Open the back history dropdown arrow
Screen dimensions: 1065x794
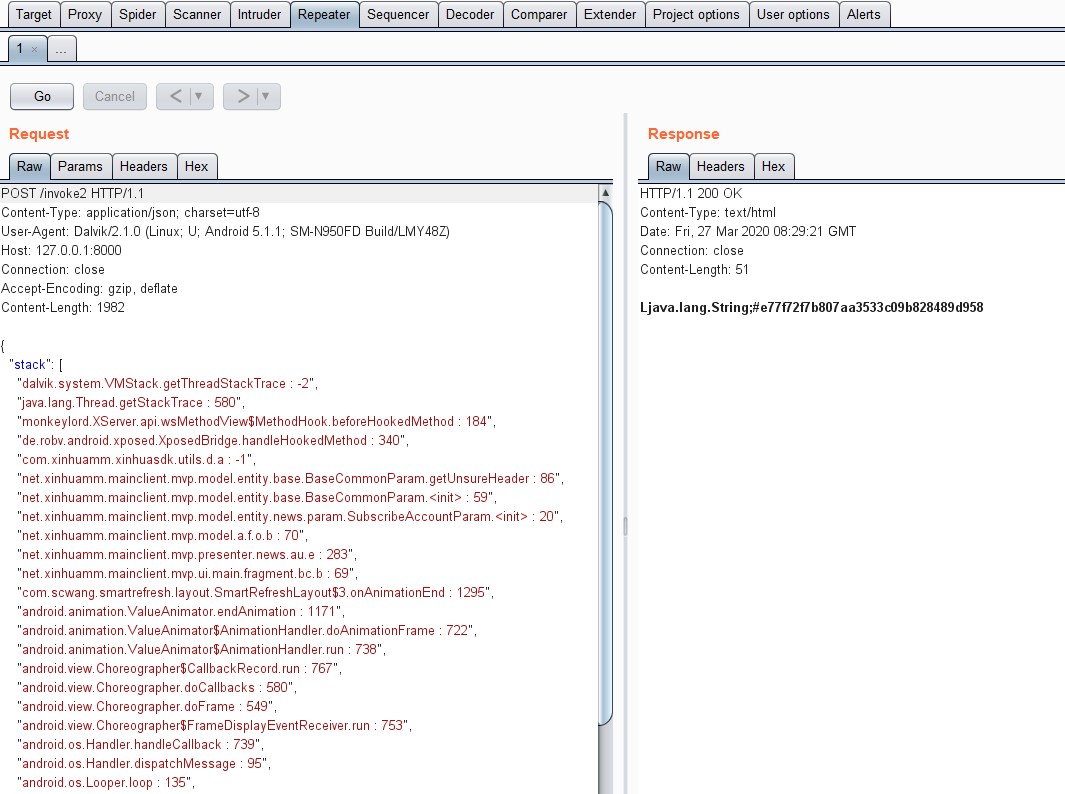(x=199, y=96)
